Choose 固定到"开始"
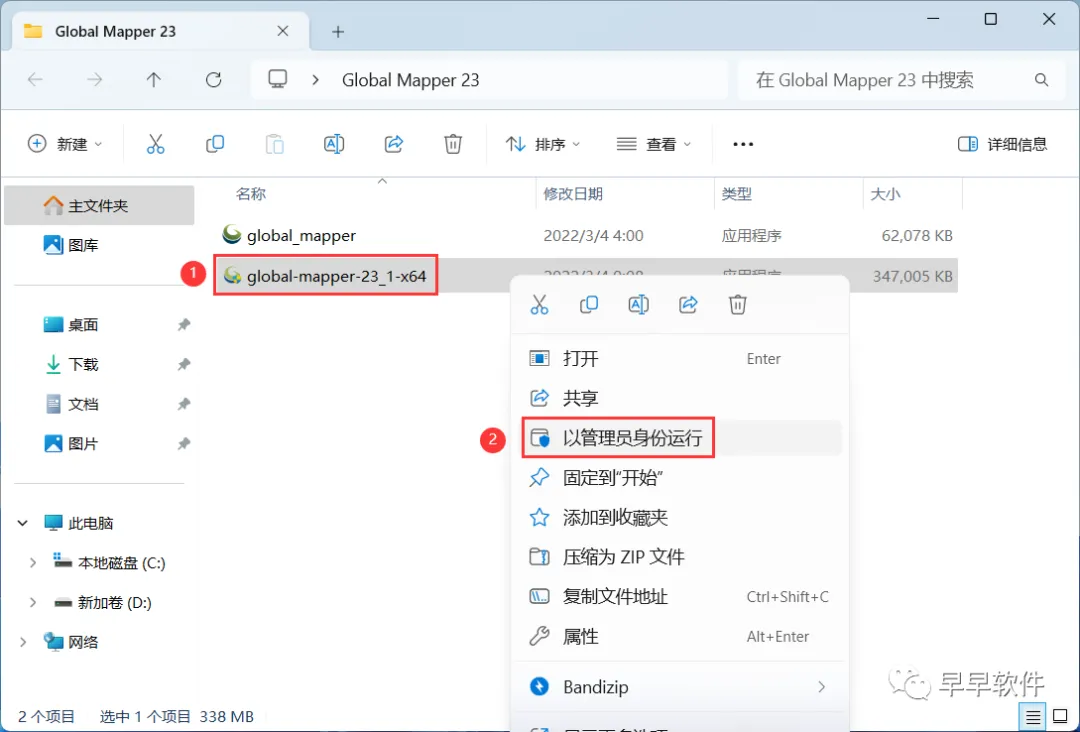The height and width of the screenshot is (732, 1080). click(x=680, y=478)
